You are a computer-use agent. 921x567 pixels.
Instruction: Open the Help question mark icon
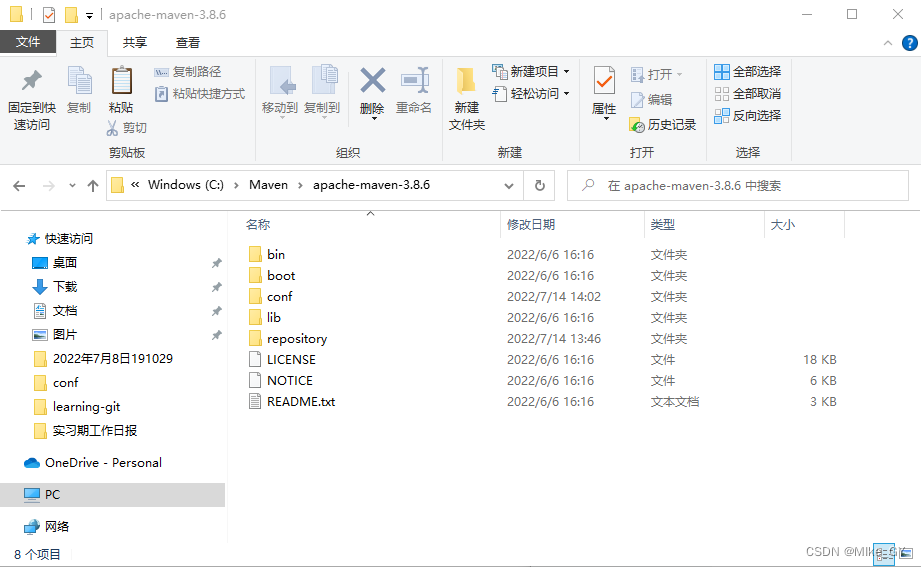(909, 43)
